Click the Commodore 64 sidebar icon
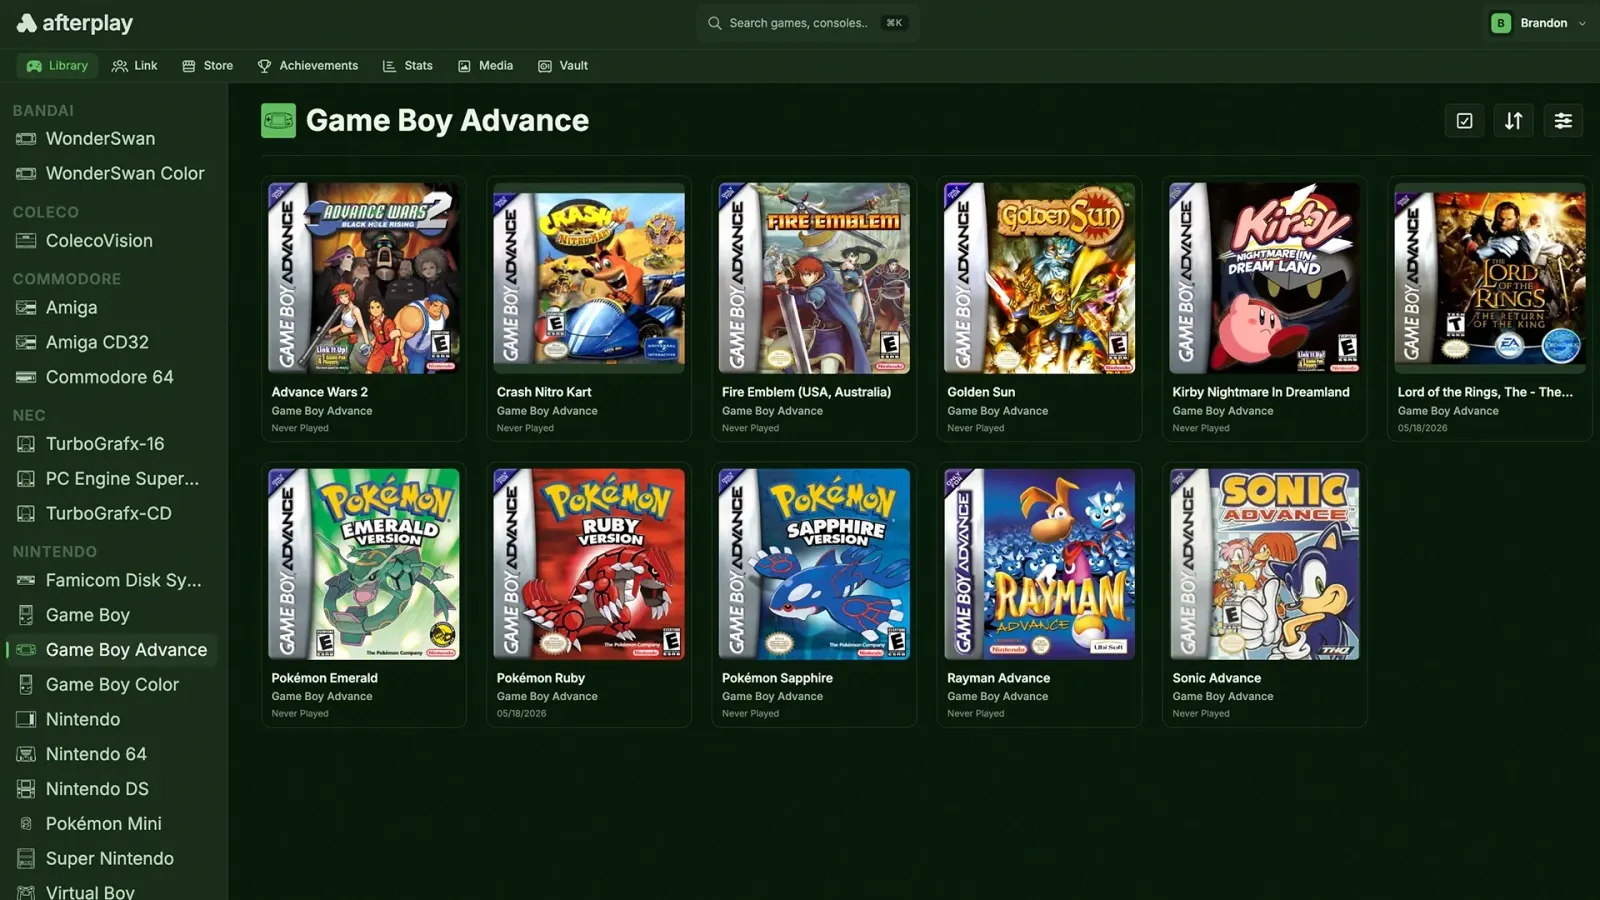 click(26, 377)
